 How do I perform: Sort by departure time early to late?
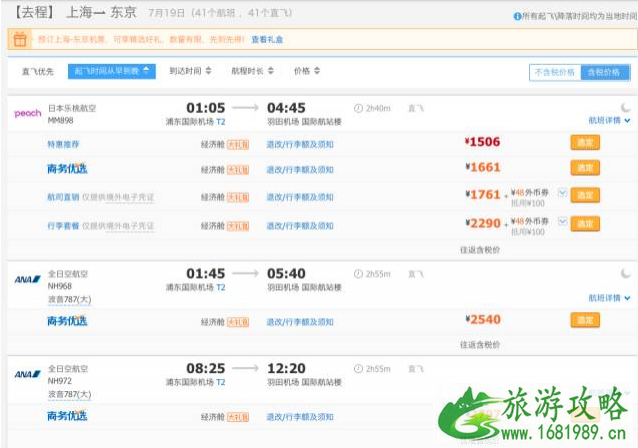pyautogui.click(x=111, y=71)
